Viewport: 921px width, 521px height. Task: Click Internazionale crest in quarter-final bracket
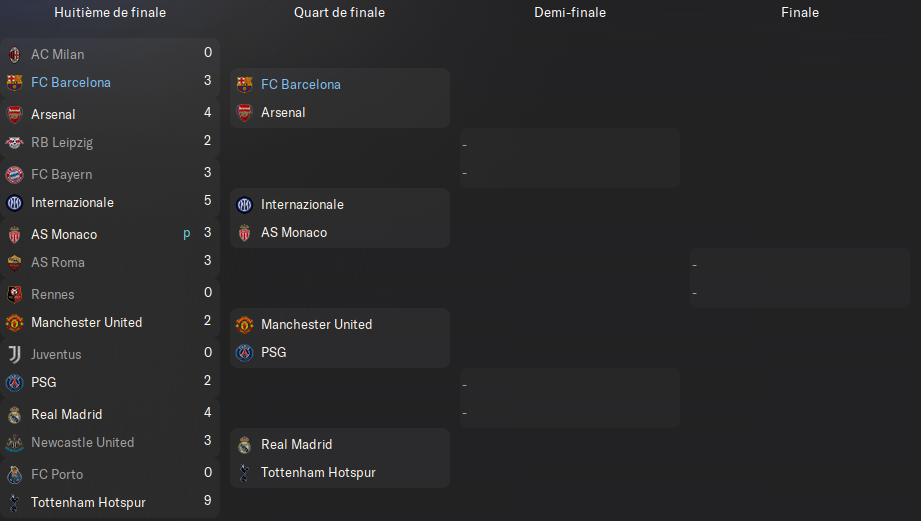click(x=244, y=204)
